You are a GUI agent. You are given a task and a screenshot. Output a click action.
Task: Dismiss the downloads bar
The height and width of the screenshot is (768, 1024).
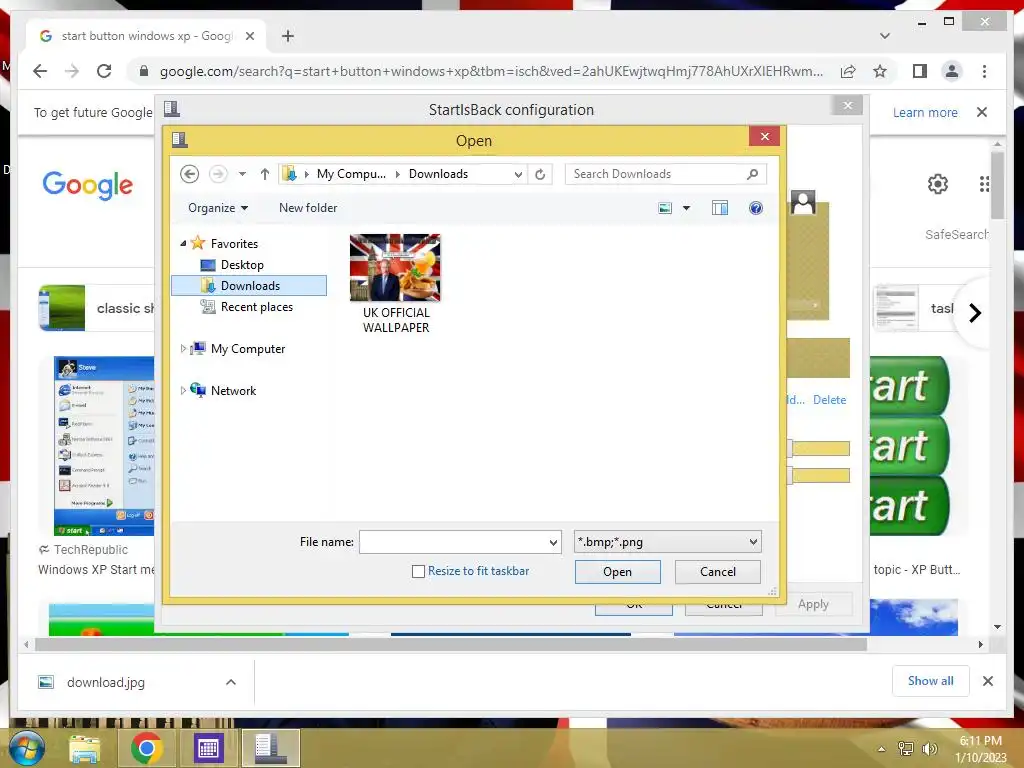(x=987, y=681)
